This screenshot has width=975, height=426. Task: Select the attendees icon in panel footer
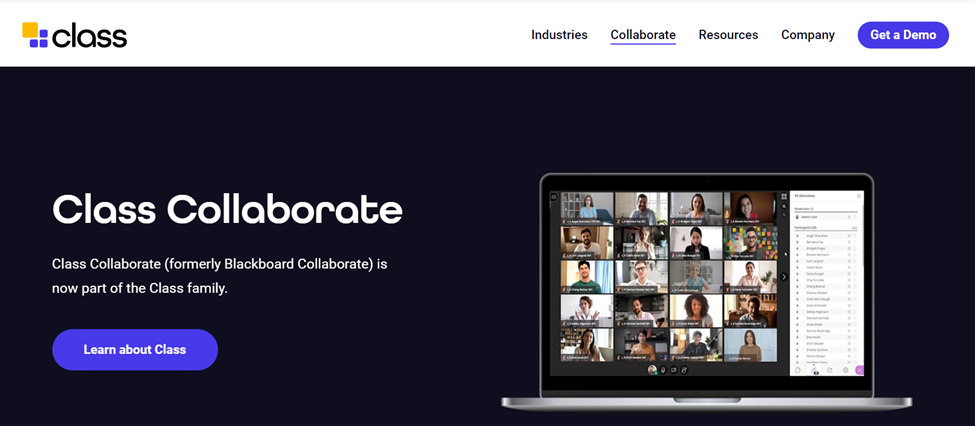pos(814,371)
